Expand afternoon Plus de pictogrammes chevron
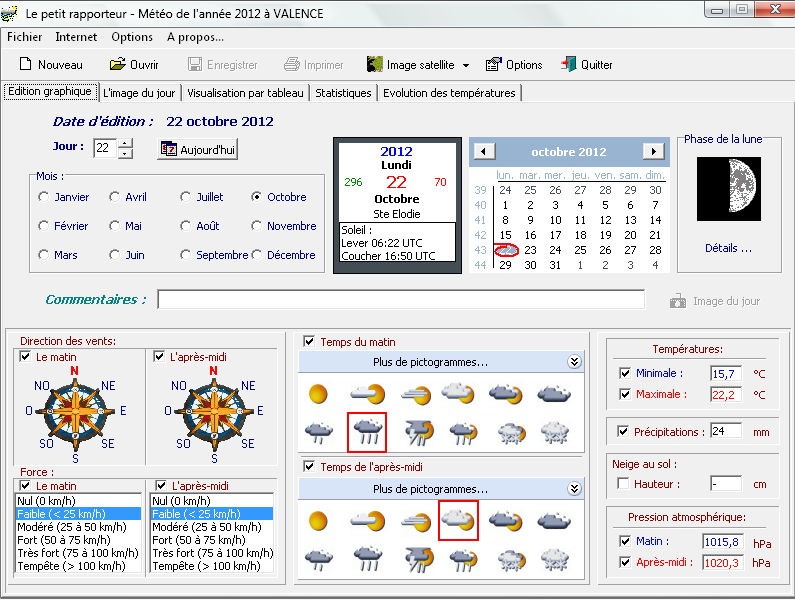The image size is (795, 600). (574, 489)
